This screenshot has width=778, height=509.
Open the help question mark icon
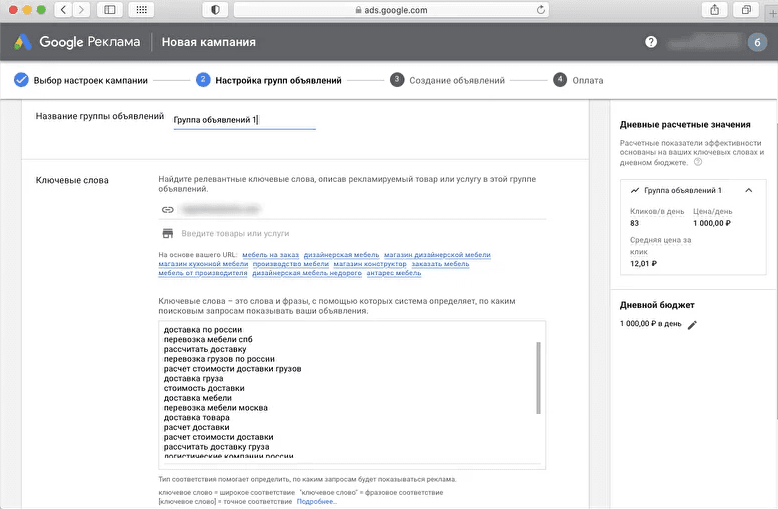(x=651, y=42)
